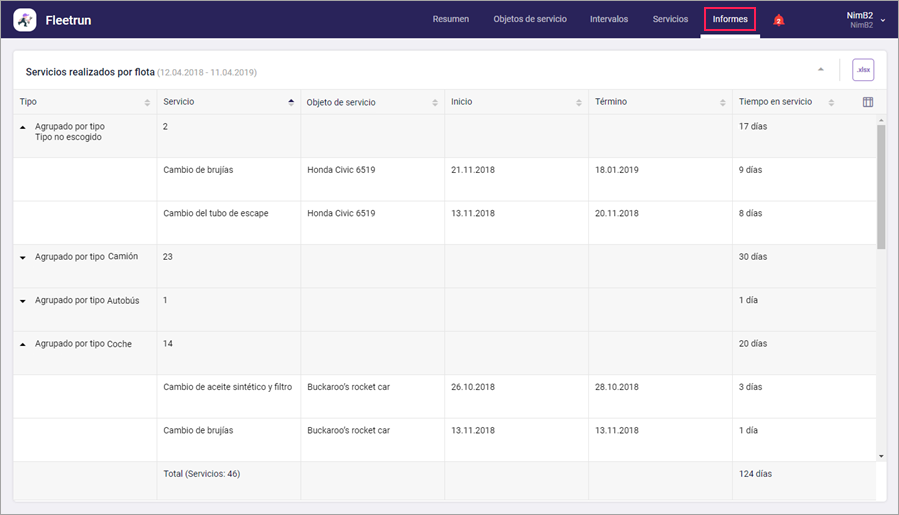The image size is (899, 515).
Task: Expand the Autobús group row
Action: [x=23, y=301]
